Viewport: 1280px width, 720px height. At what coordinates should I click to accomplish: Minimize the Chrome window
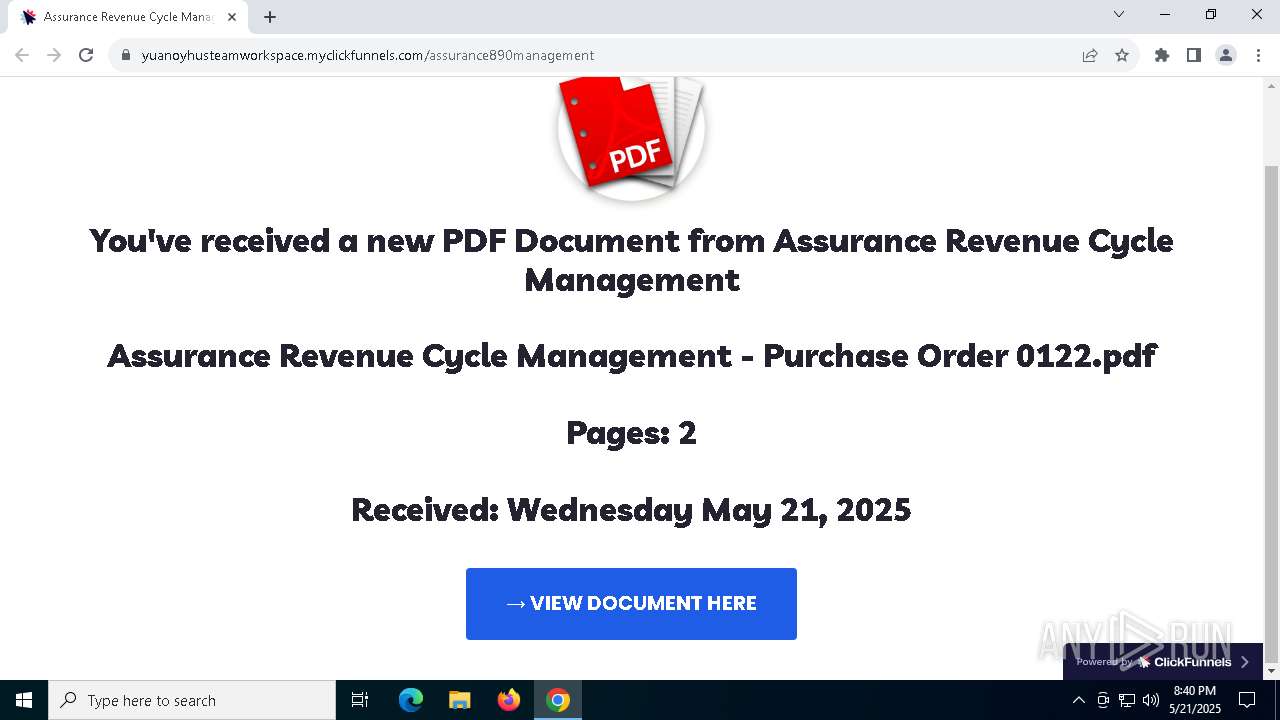[1165, 14]
